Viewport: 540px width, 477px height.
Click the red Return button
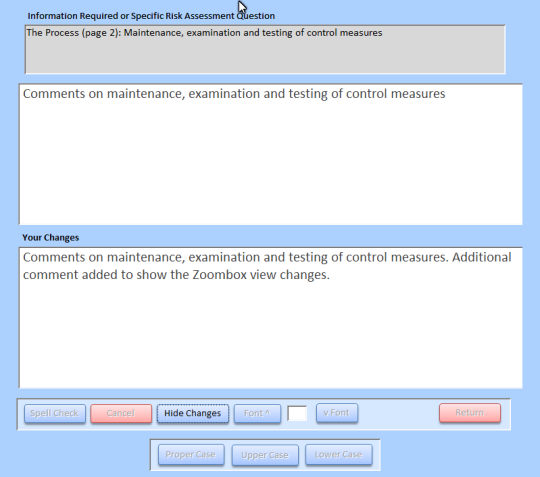pyautogui.click(x=470, y=413)
